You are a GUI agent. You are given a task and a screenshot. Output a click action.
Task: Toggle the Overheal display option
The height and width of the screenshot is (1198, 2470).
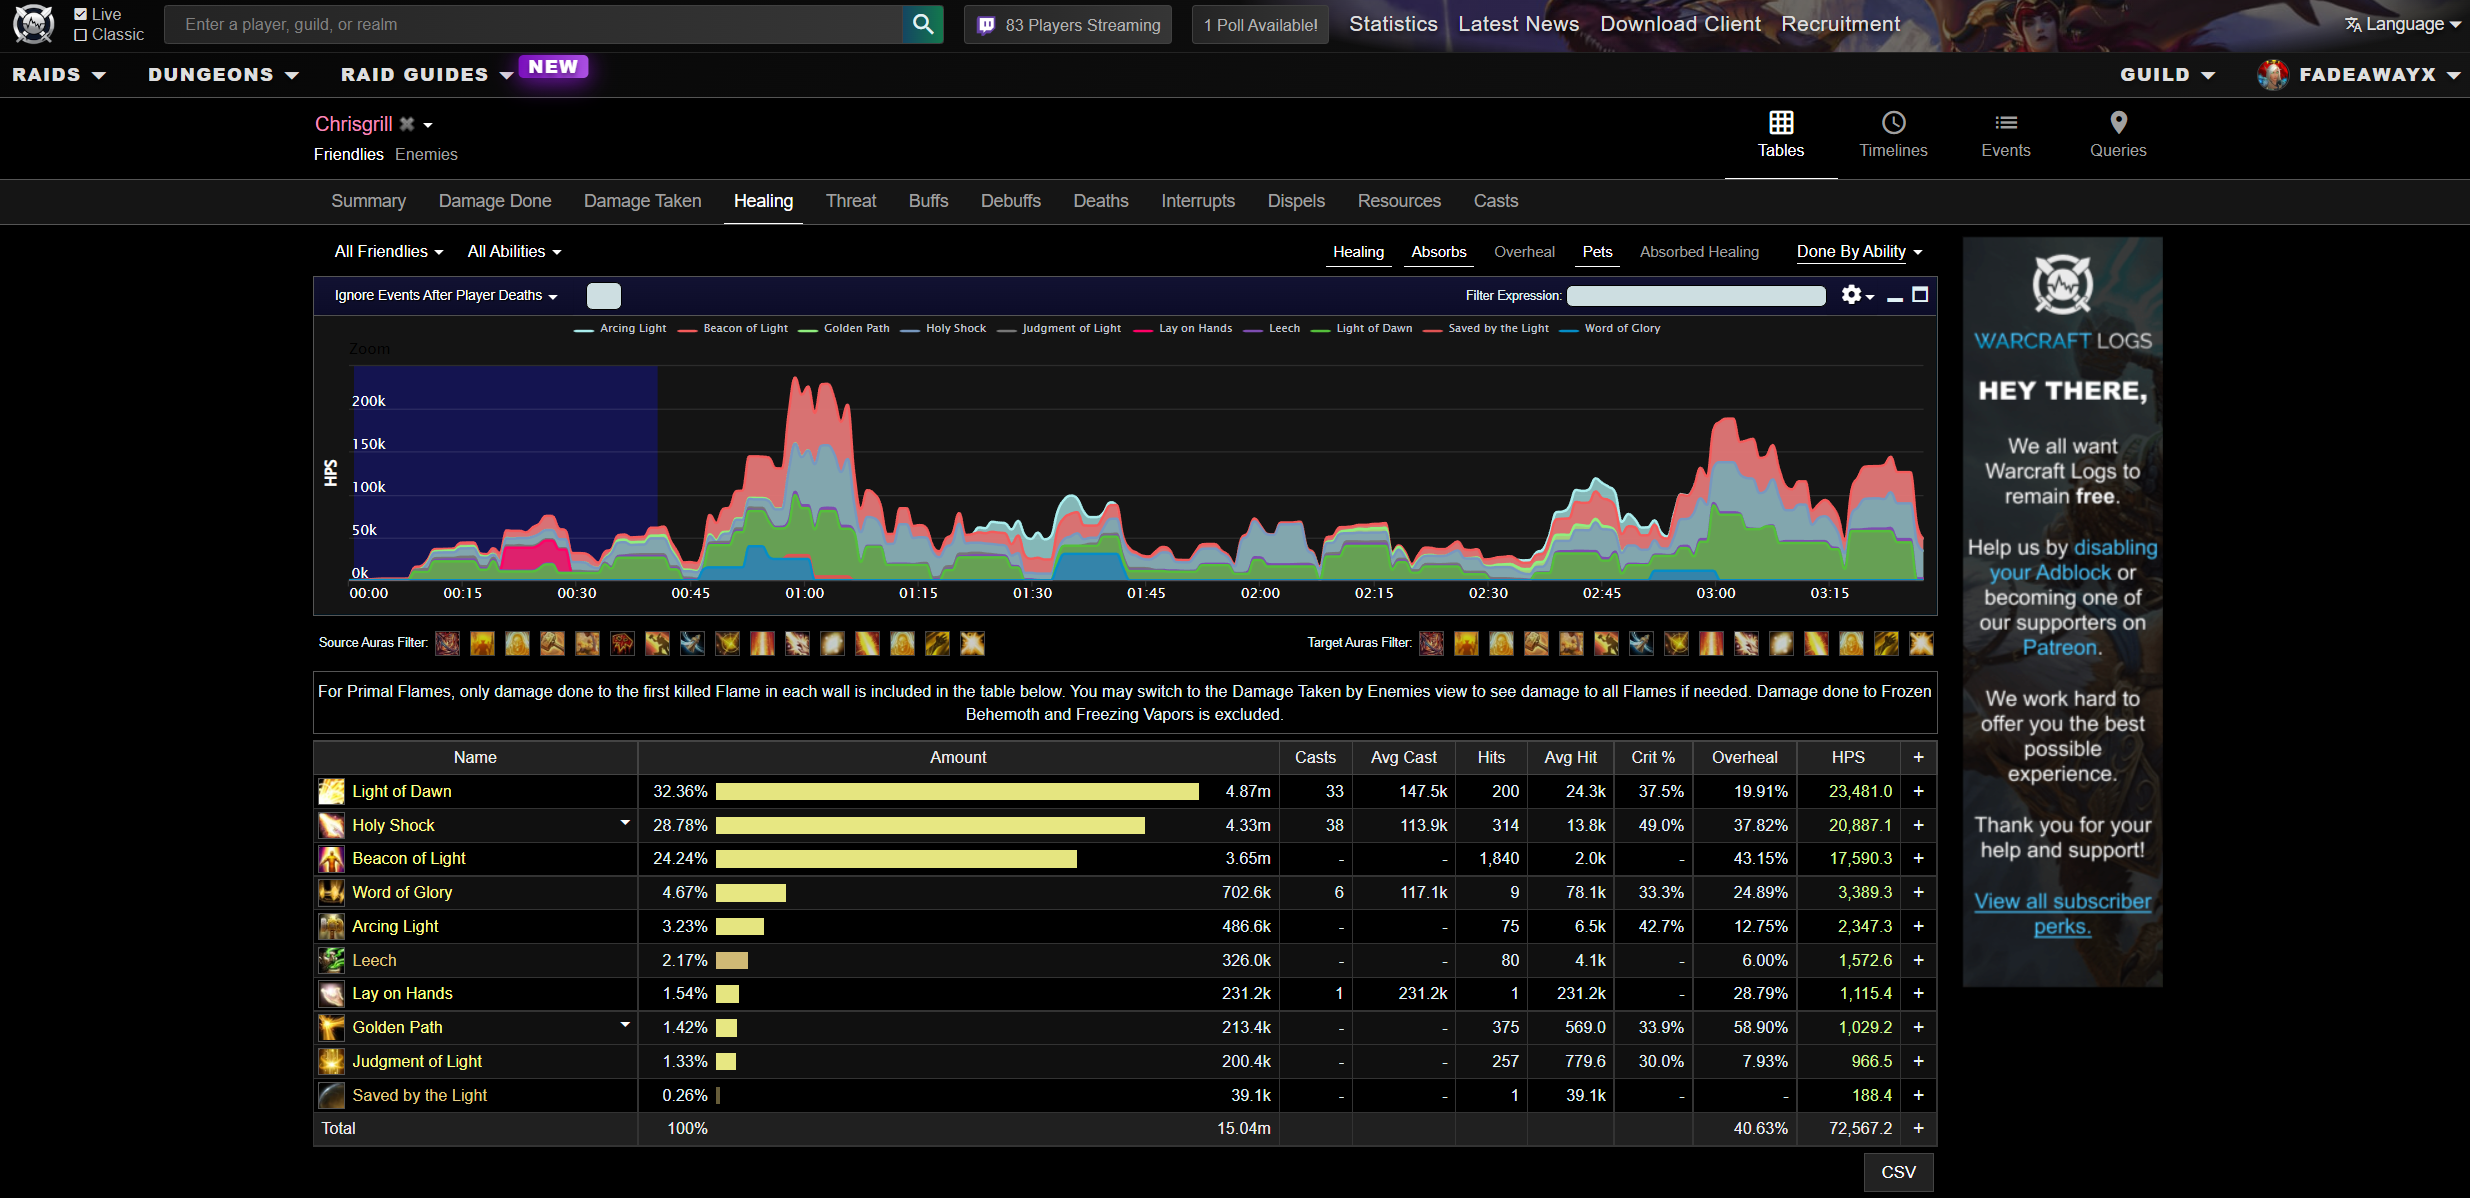[x=1523, y=252]
